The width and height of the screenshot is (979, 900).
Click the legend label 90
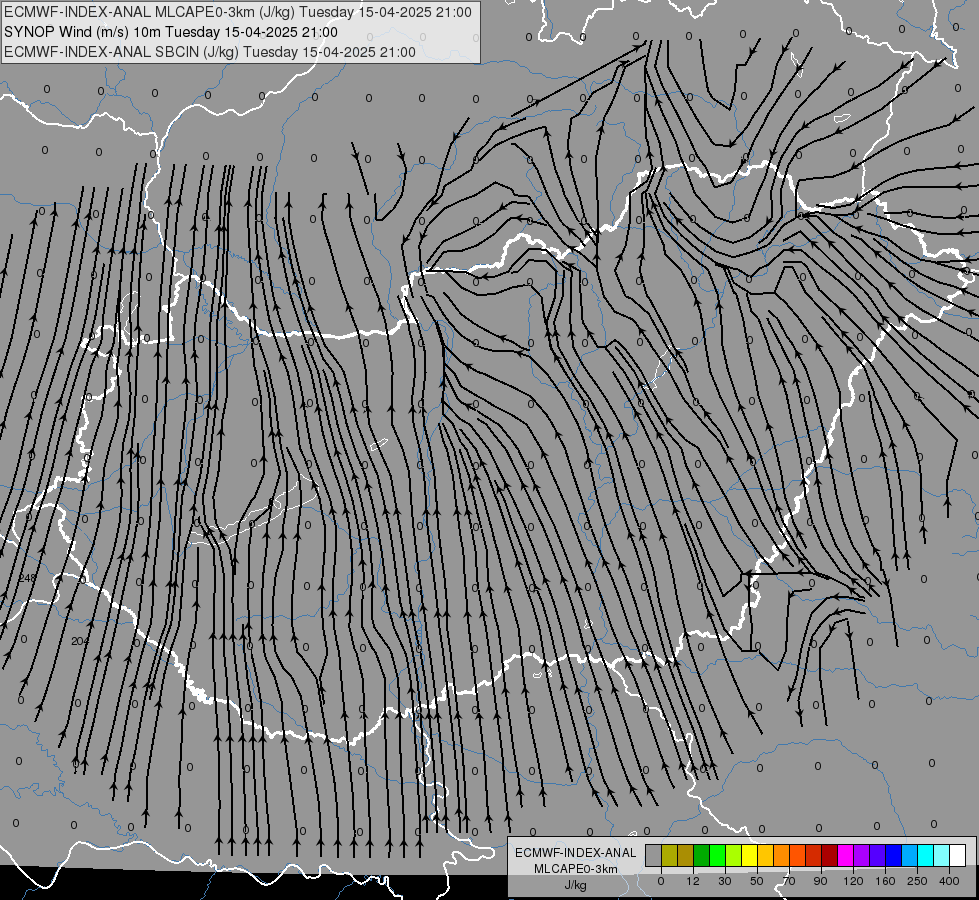point(820,881)
